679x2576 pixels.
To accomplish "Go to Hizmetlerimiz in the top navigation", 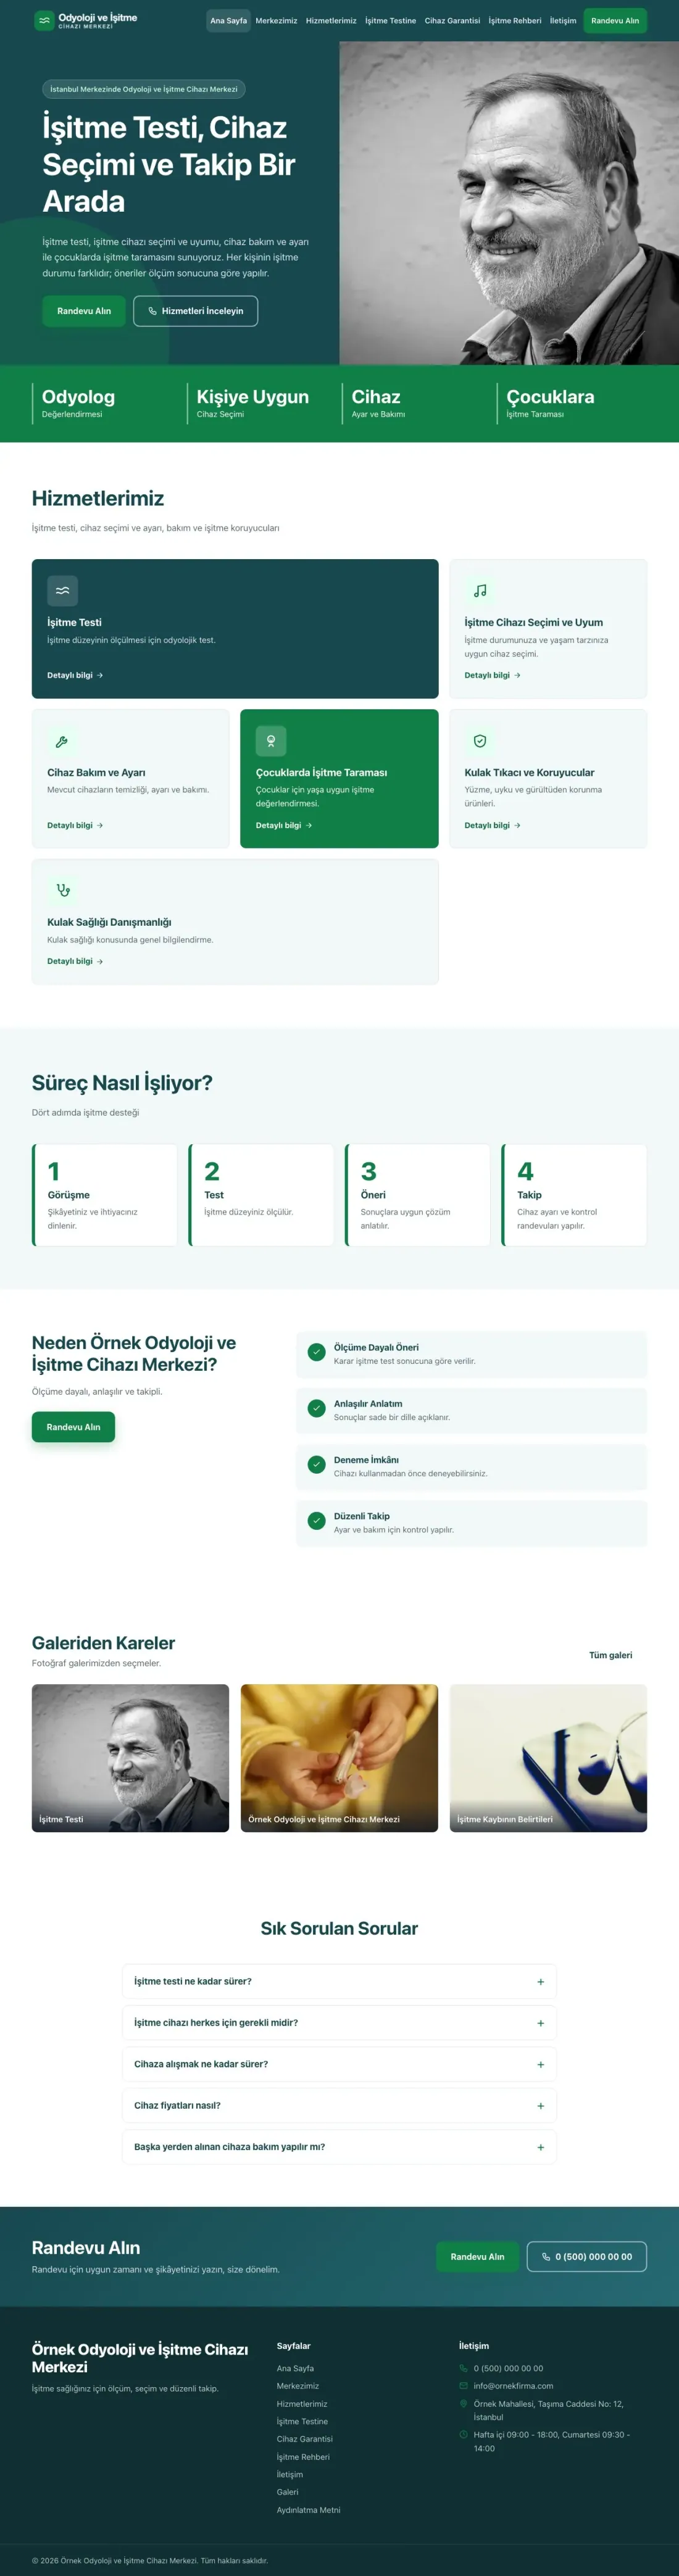I will click(331, 20).
